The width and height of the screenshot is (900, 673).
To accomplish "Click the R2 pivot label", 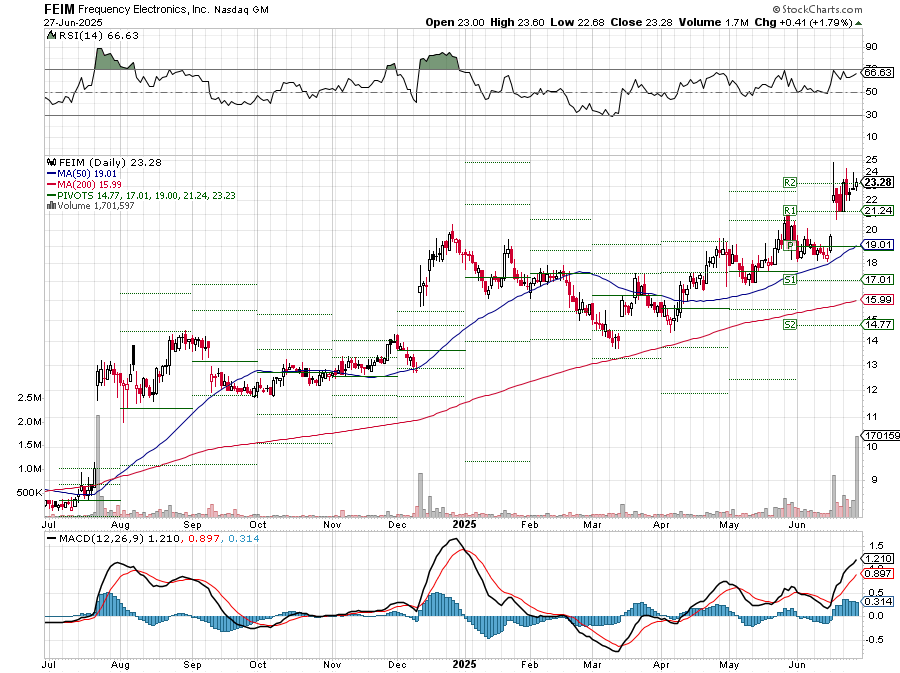I will (x=790, y=182).
